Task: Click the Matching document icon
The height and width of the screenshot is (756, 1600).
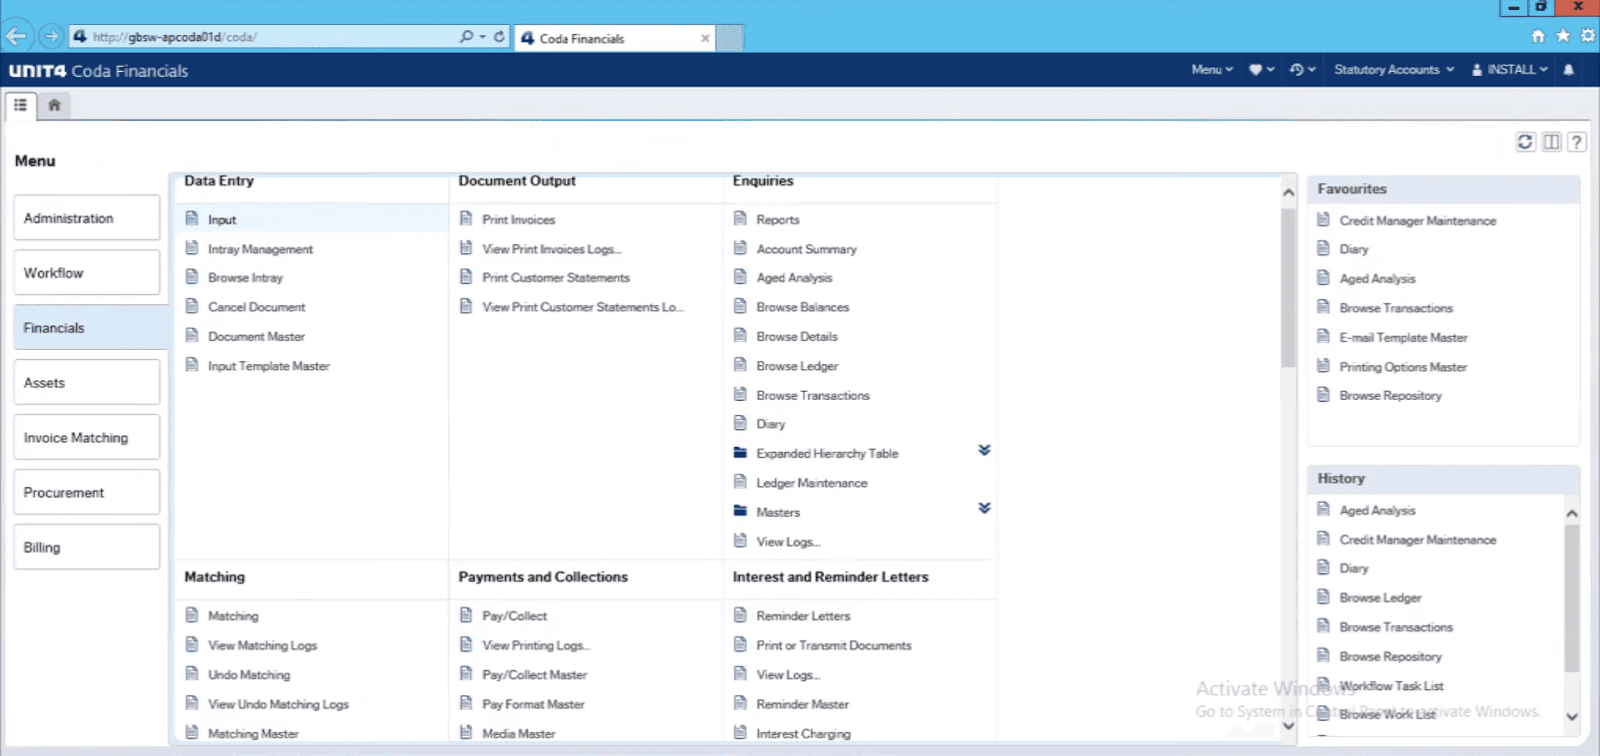Action: coord(192,615)
